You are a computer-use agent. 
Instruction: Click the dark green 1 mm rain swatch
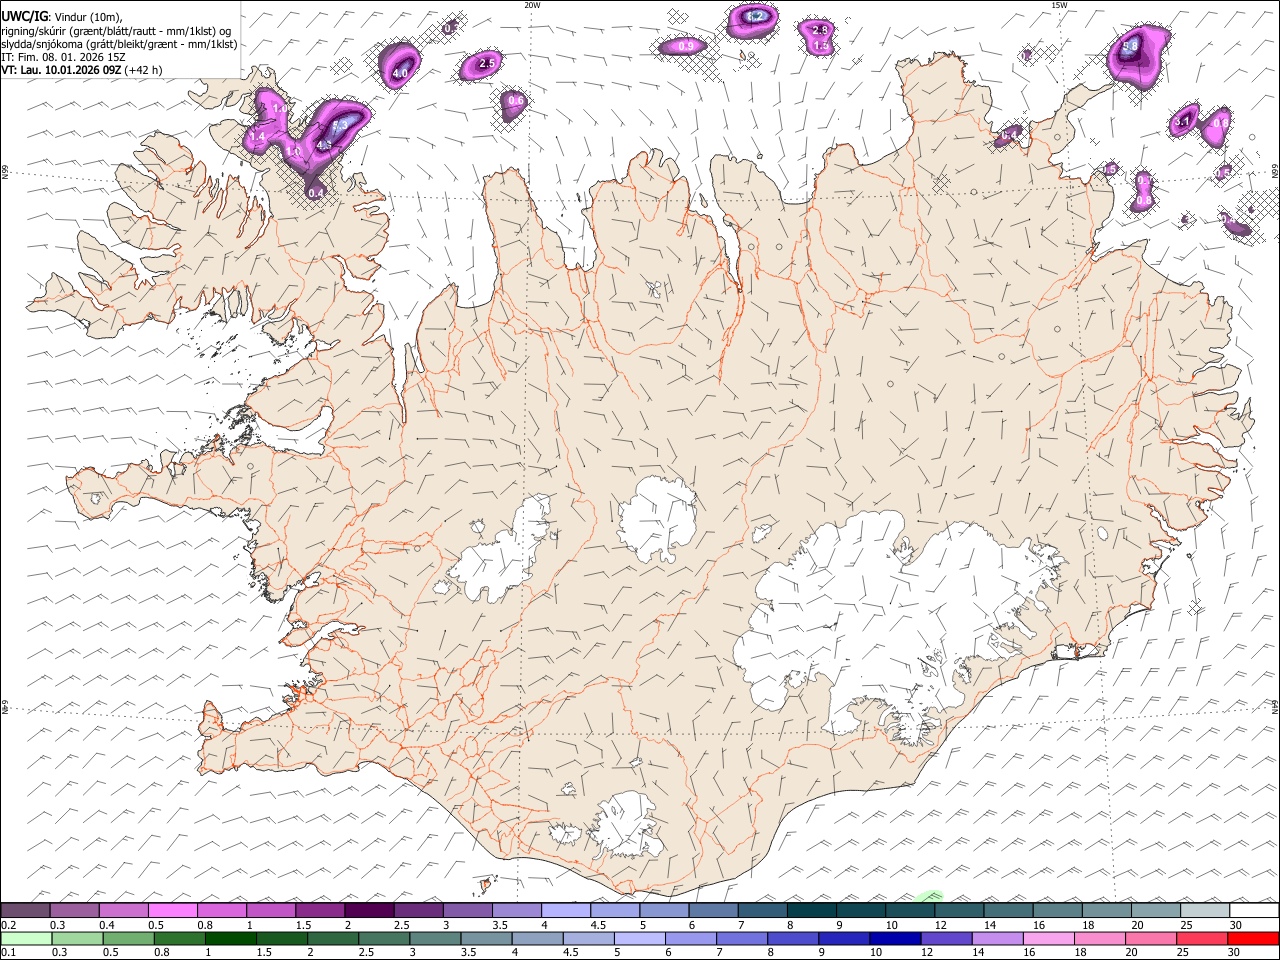(x=230, y=939)
